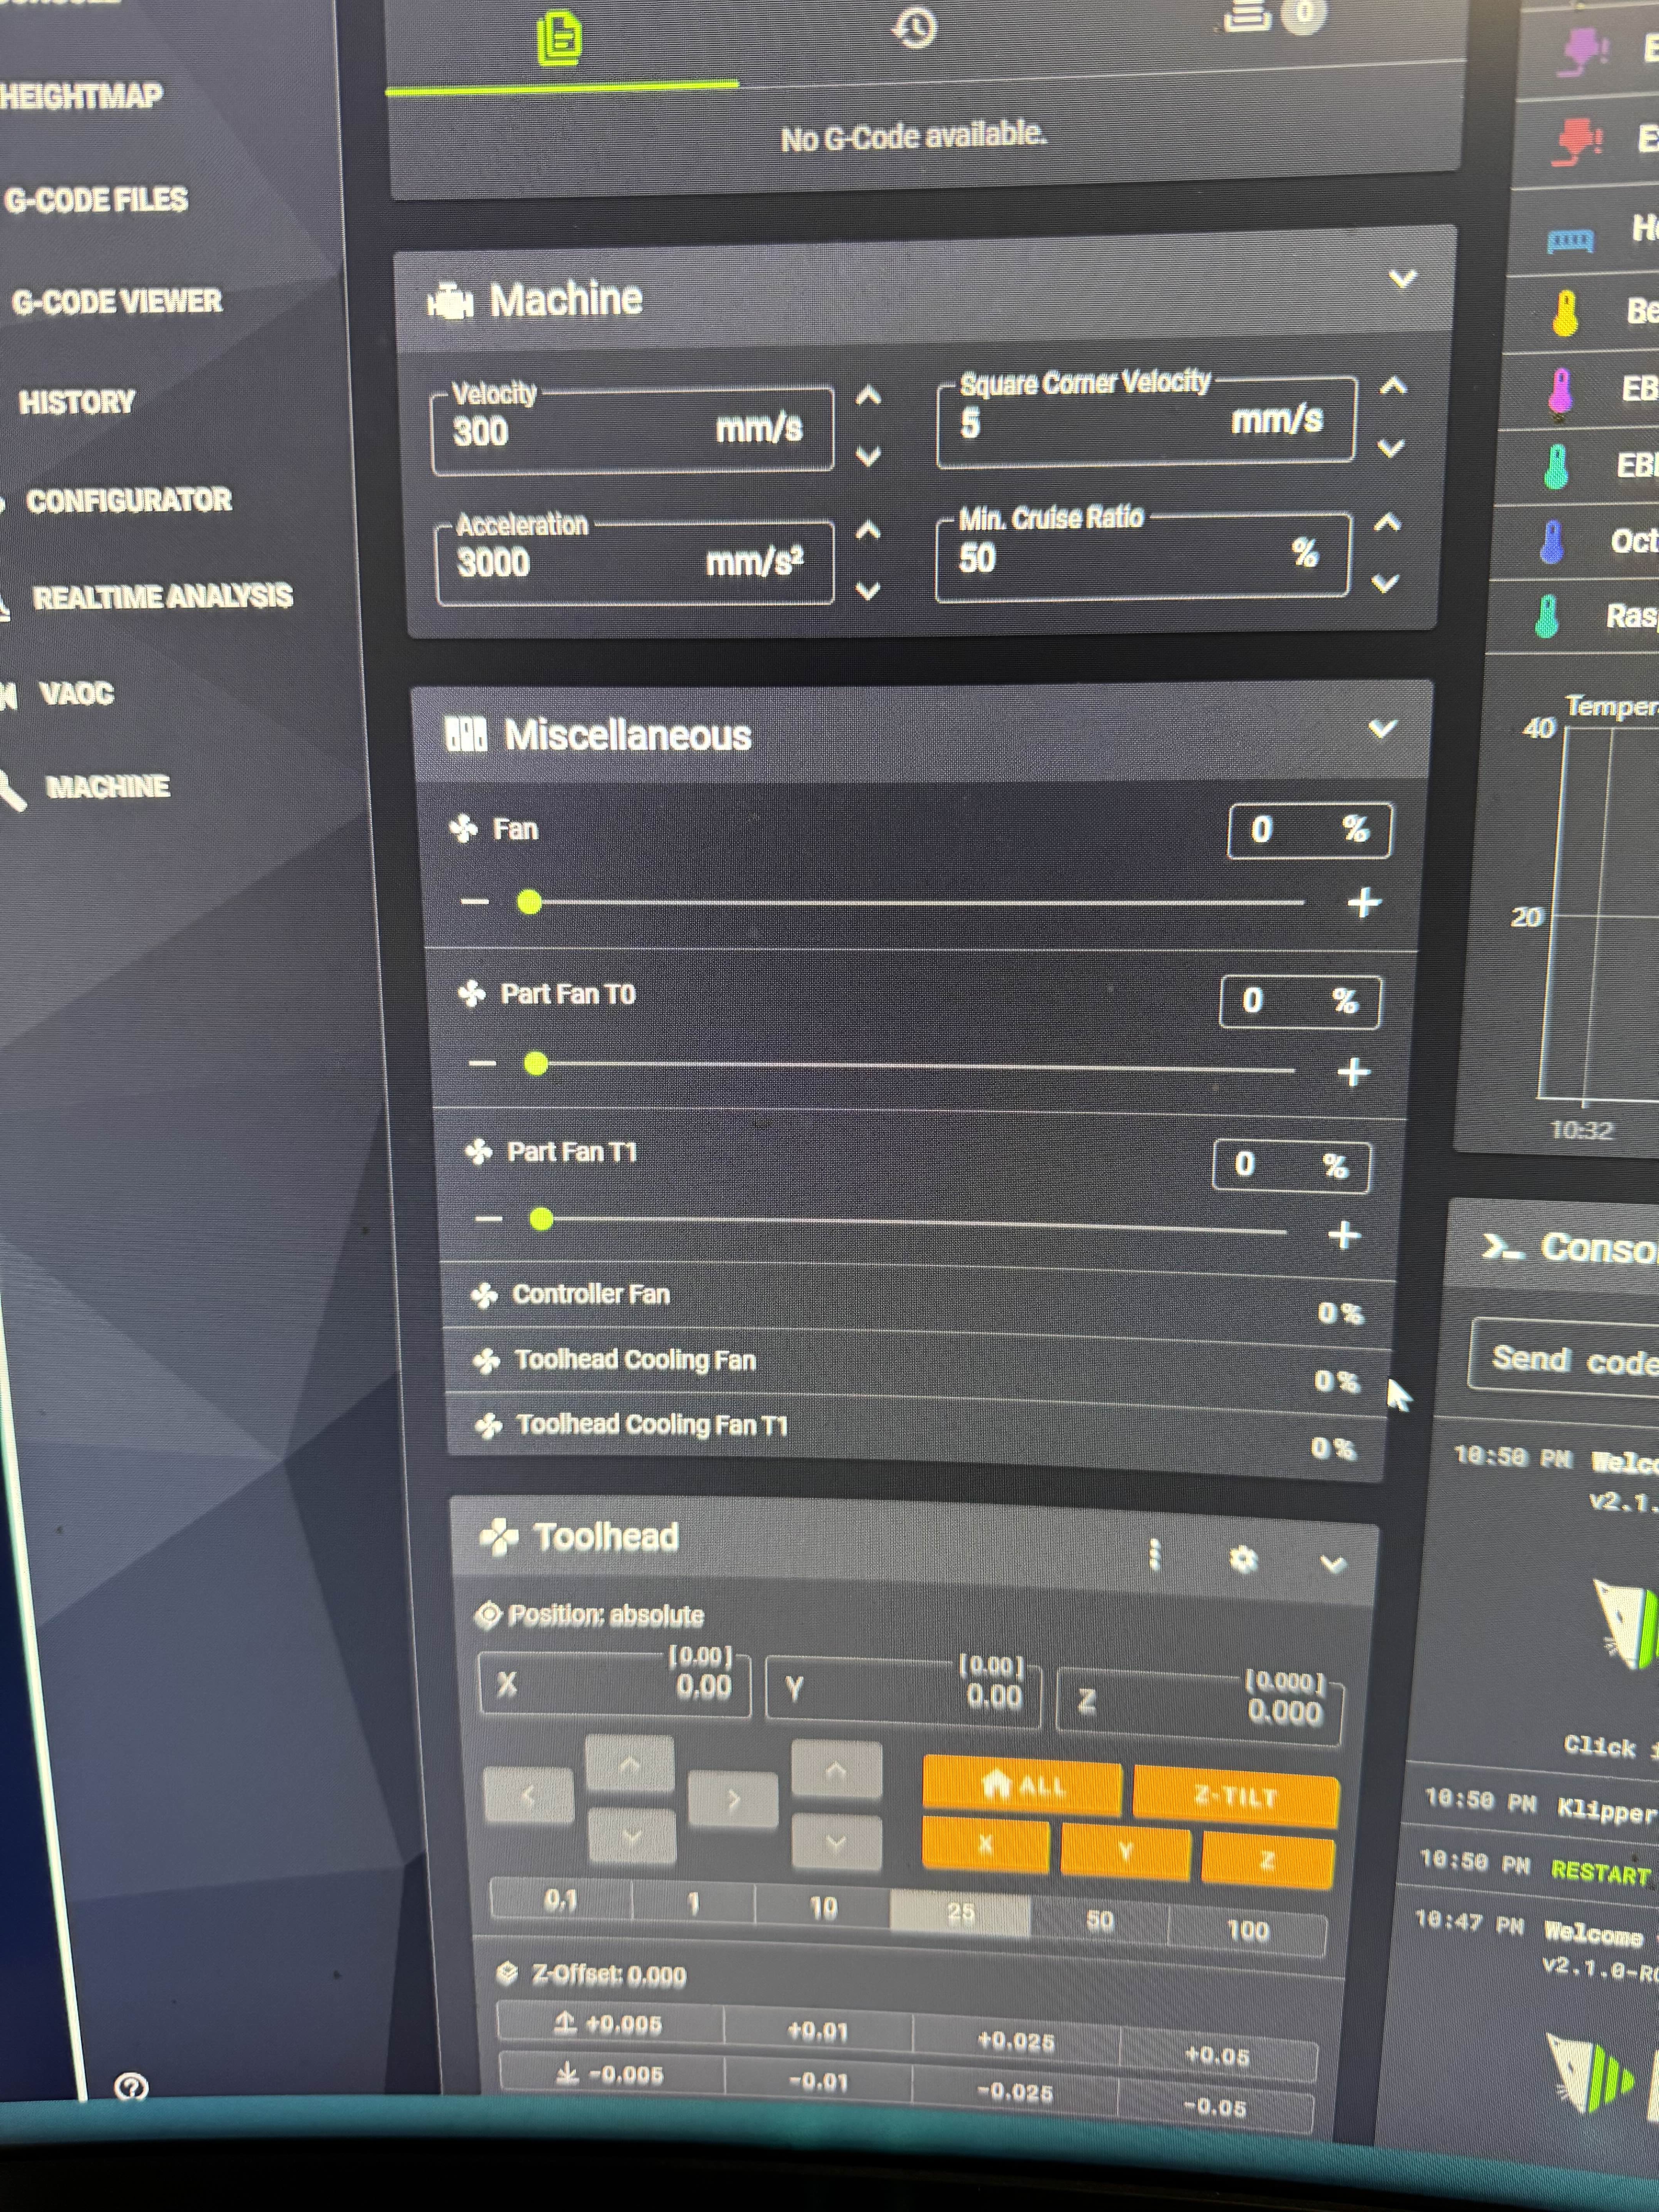Viewport: 1659px width, 2212px height.
Task: Increase Square Corner Velocity up arrow
Action: 1393,386
